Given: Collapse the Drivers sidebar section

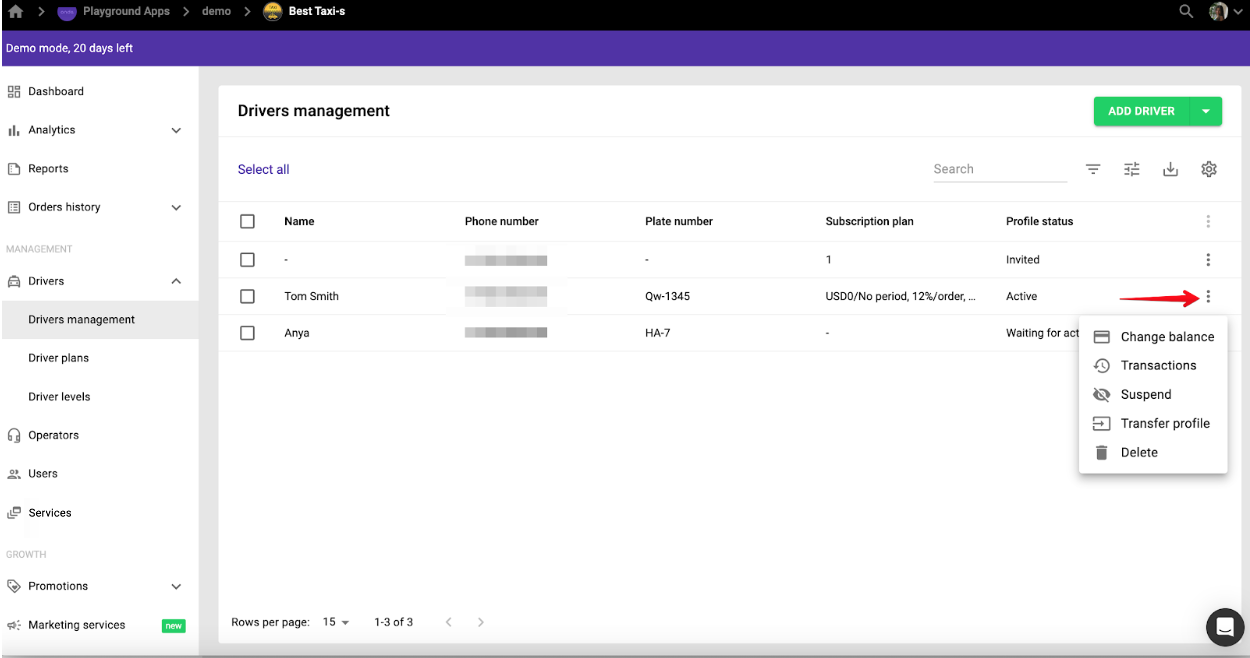Looking at the screenshot, I should pos(176,281).
